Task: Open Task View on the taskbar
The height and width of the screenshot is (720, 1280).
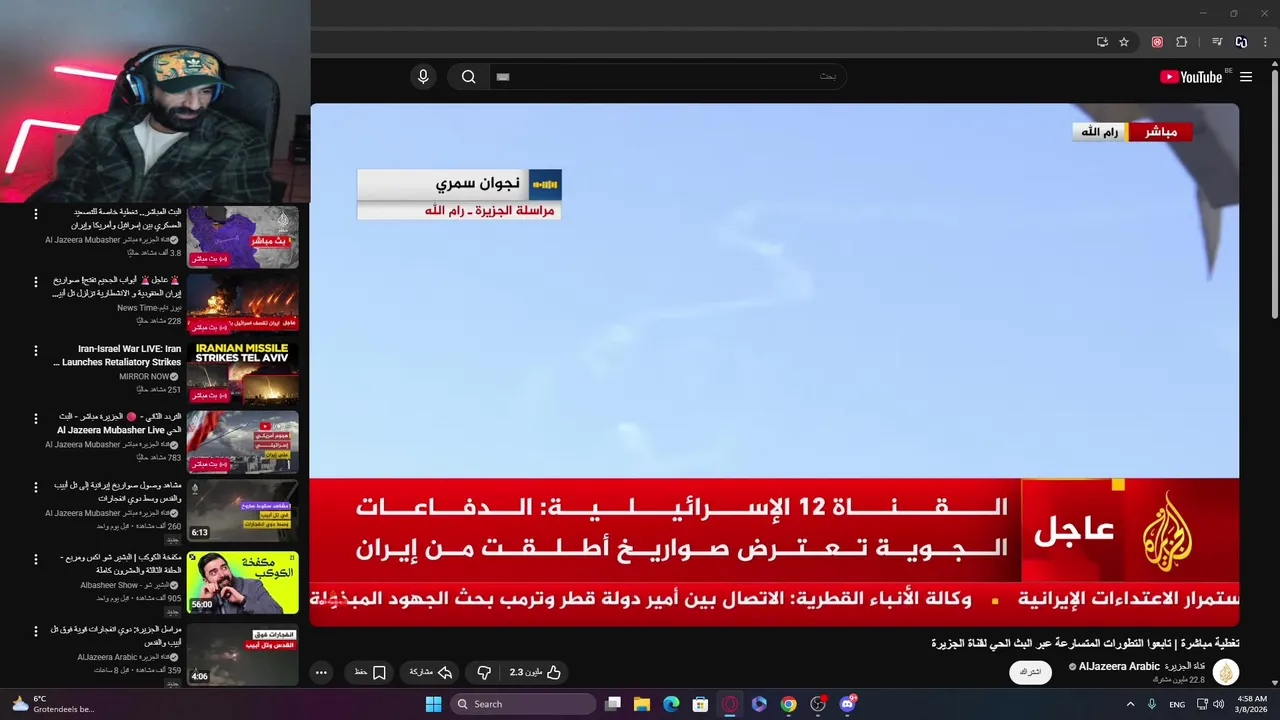Action: click(613, 704)
